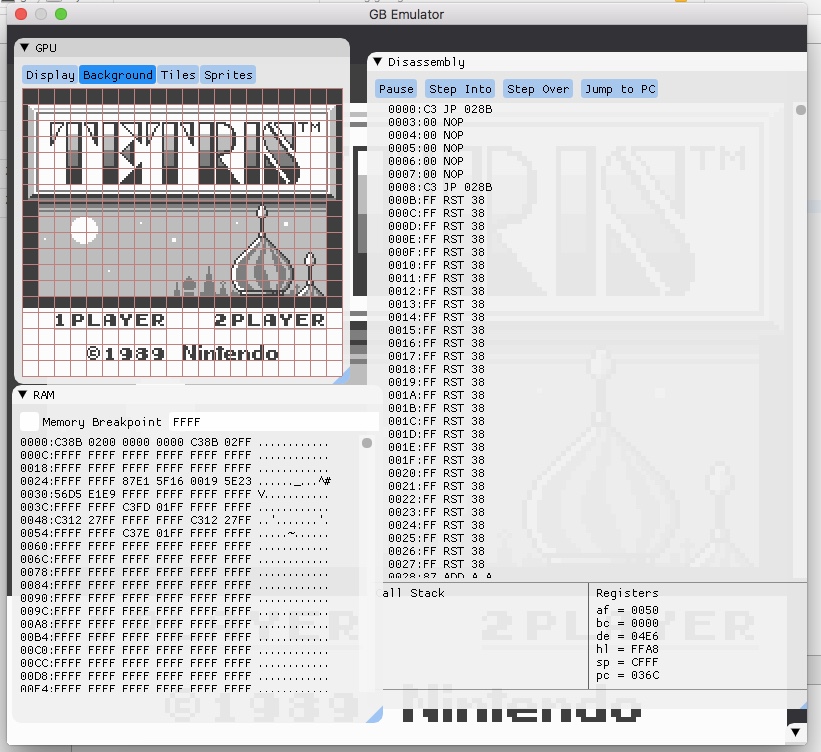Click the Registers heading

(x=627, y=593)
